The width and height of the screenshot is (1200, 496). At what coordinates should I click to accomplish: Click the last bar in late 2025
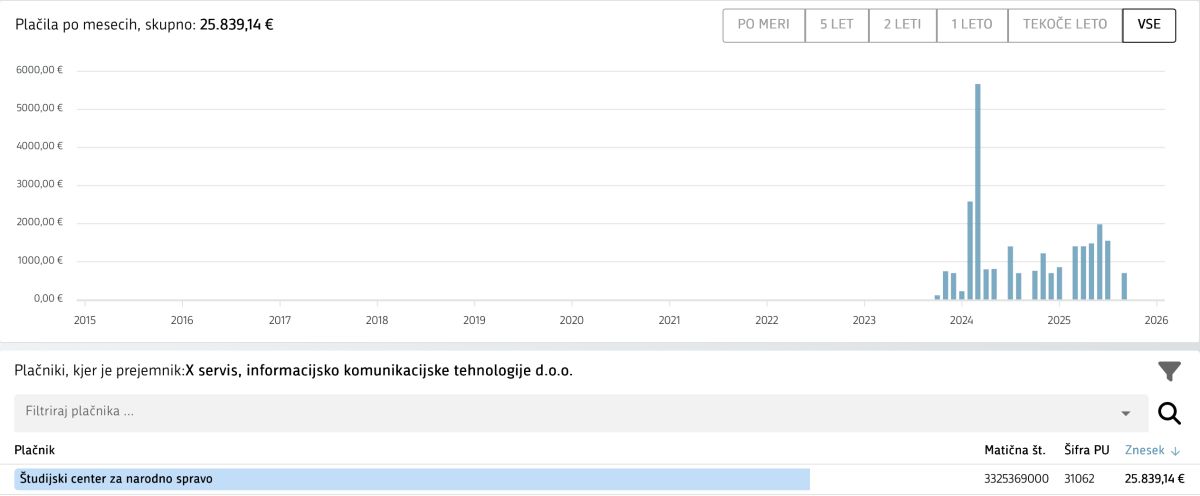pos(1124,286)
